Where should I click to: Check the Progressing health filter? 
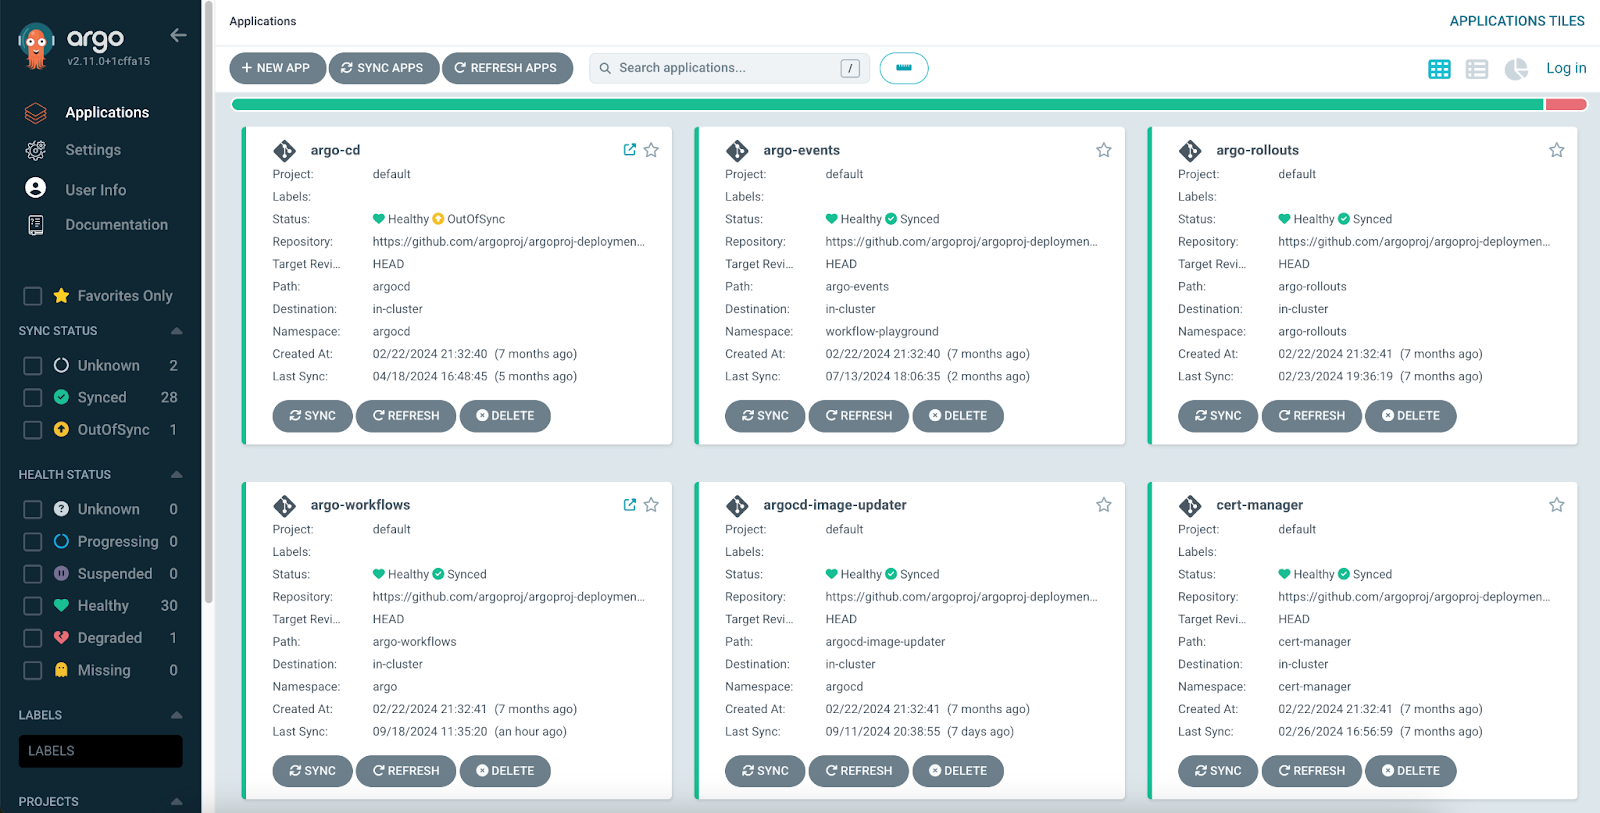click(x=33, y=542)
